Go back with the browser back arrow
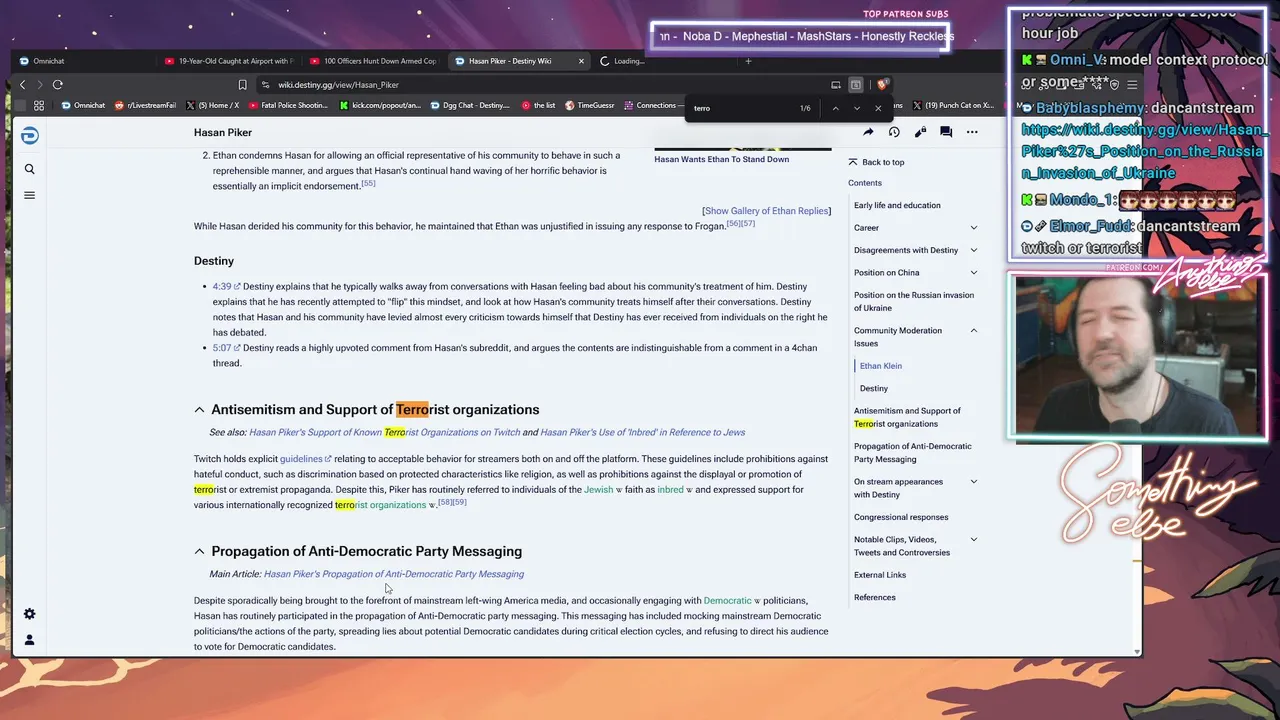The image size is (1280, 720). click(x=22, y=85)
